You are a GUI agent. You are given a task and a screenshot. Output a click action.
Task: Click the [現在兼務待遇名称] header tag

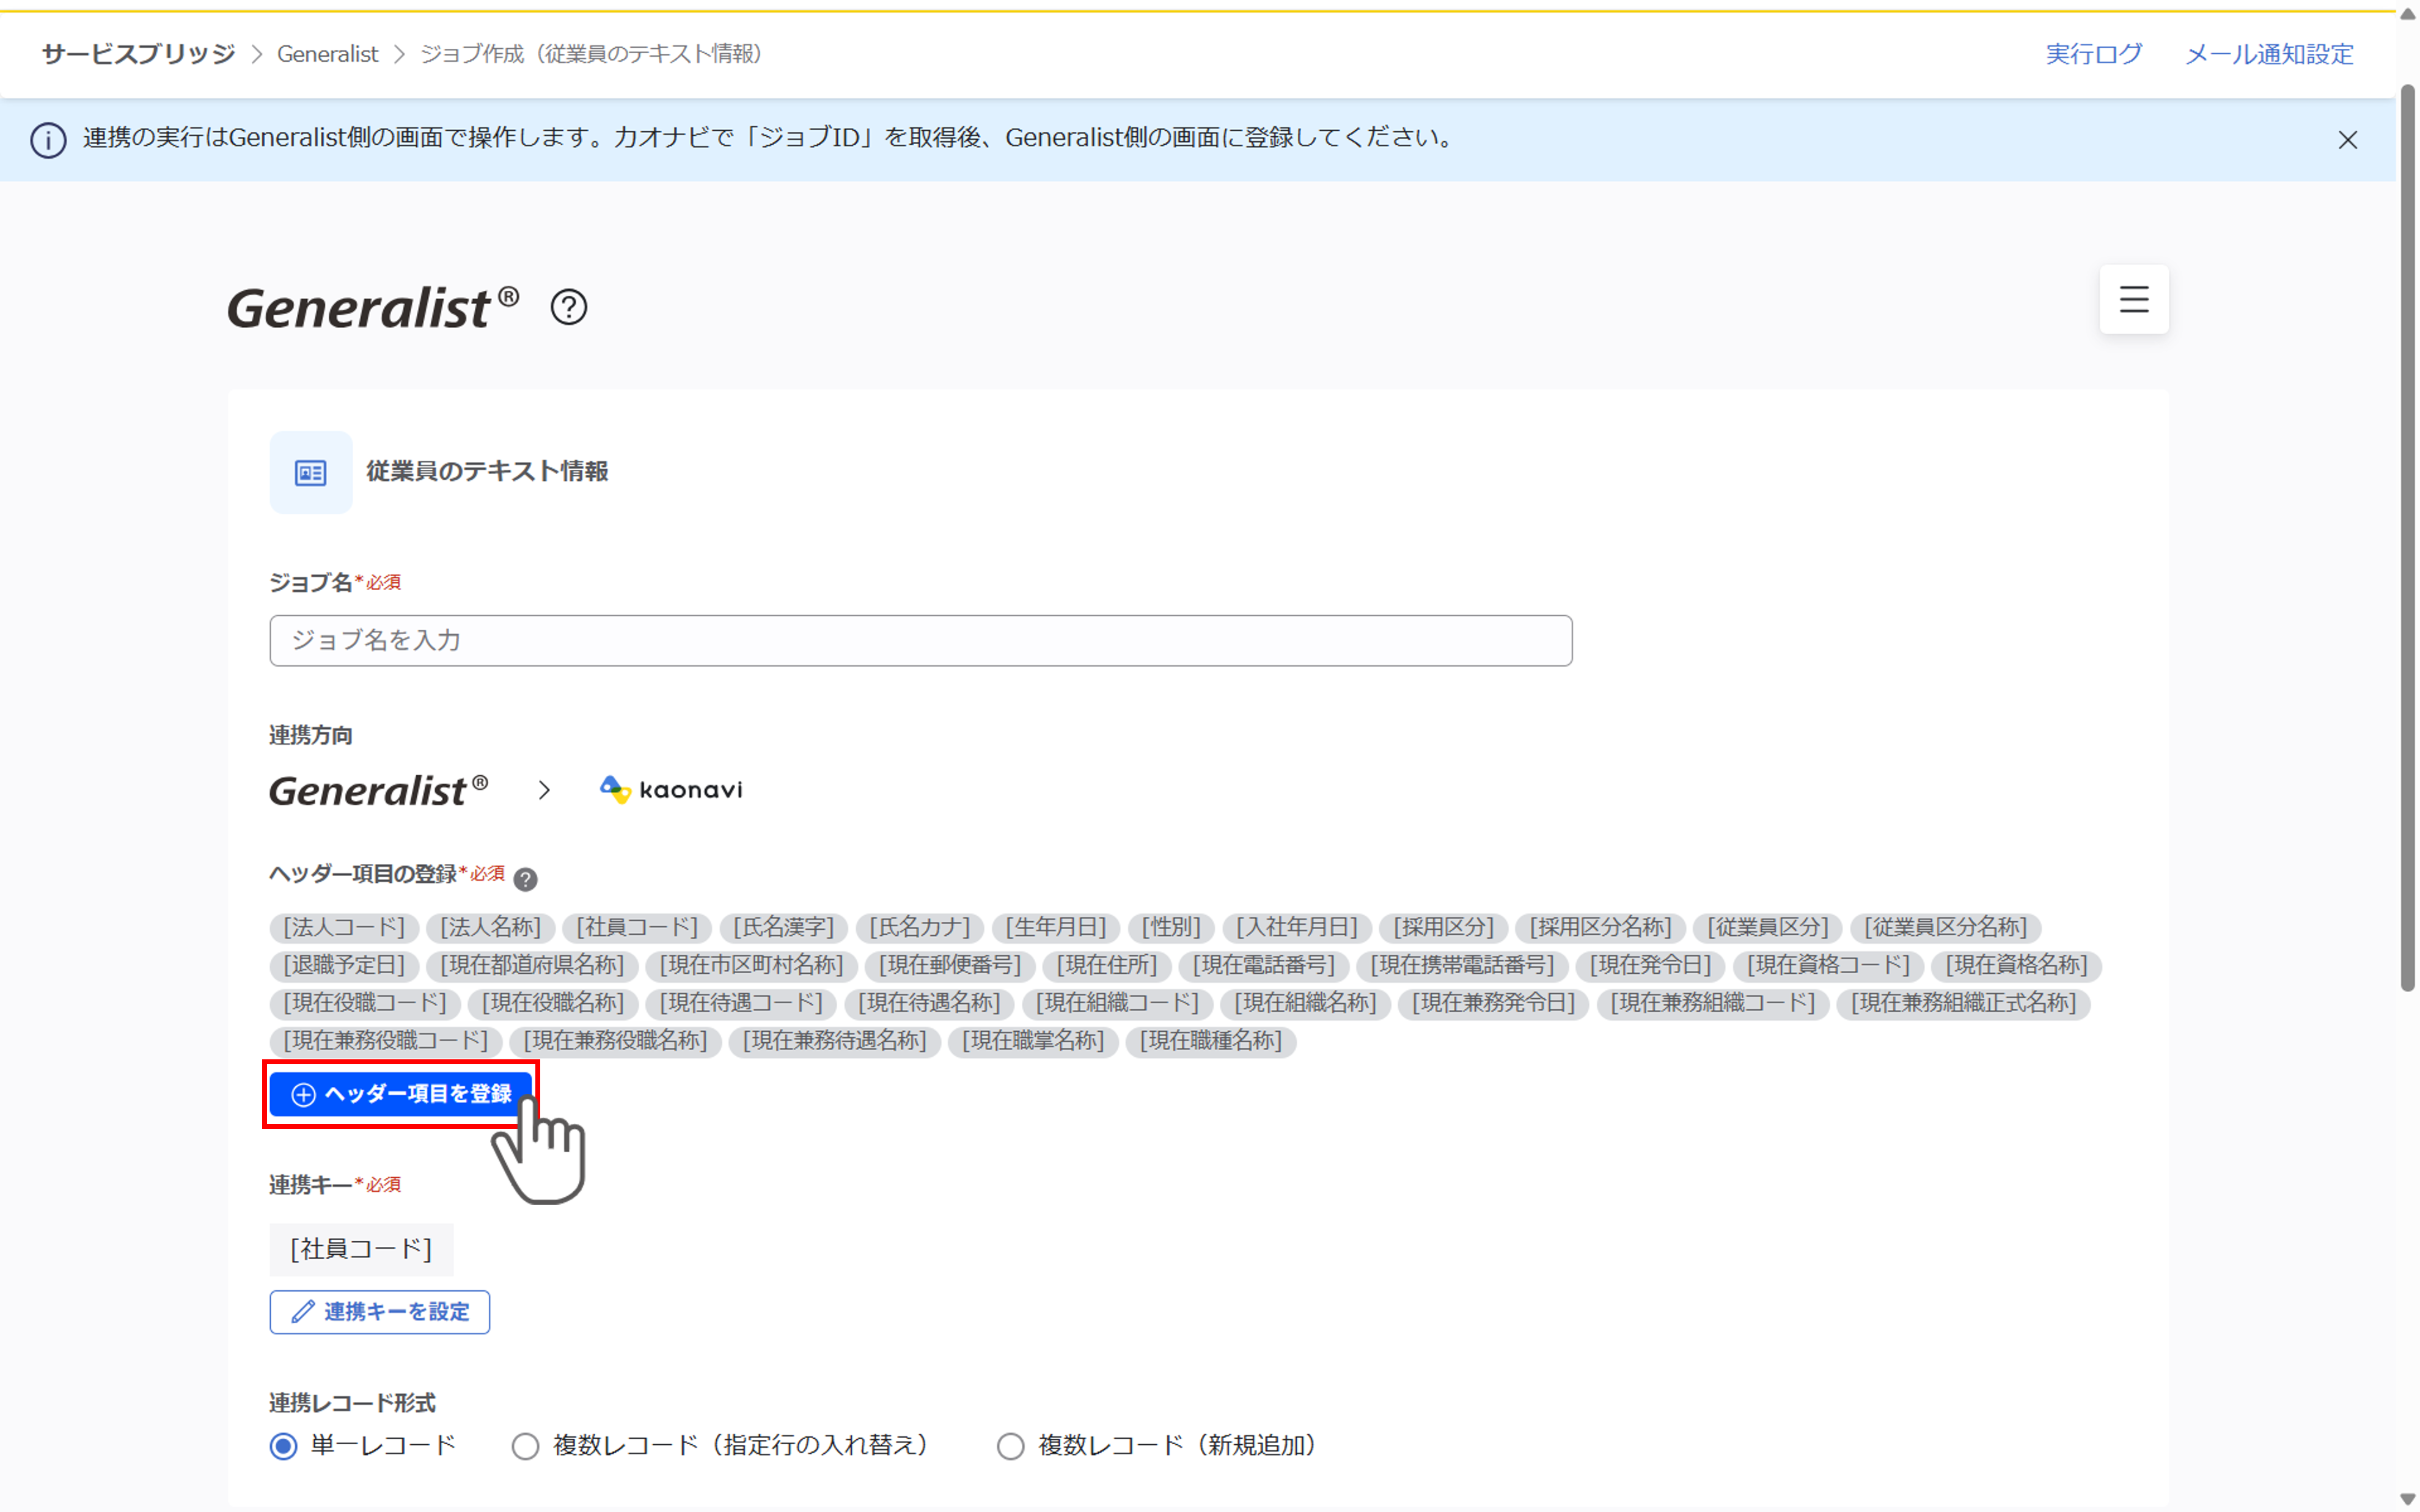point(834,1041)
